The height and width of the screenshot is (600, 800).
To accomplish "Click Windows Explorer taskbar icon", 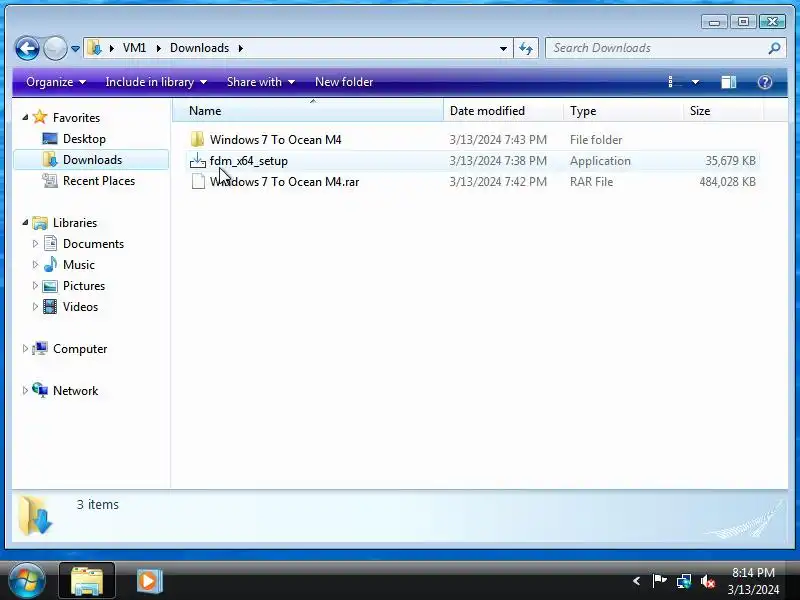I will [87, 581].
